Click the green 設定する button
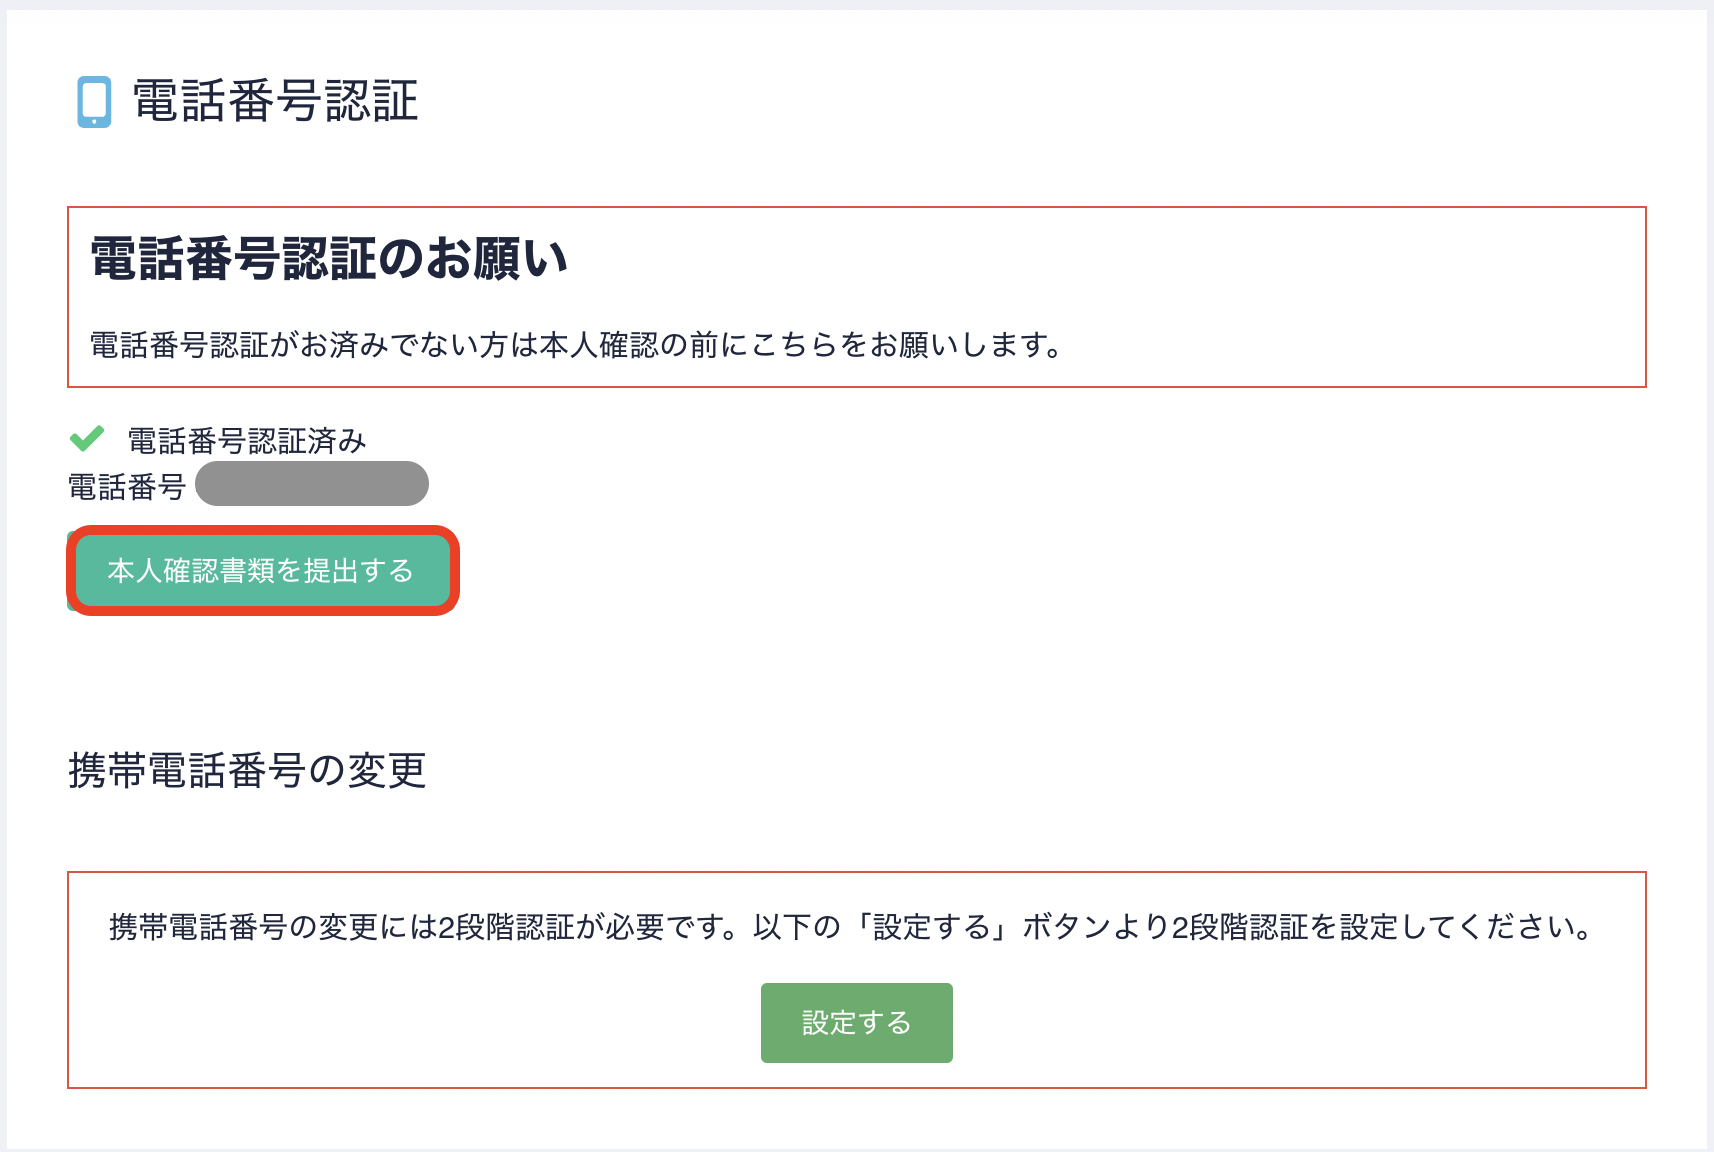Image resolution: width=1714 pixels, height=1152 pixels. [856, 1022]
